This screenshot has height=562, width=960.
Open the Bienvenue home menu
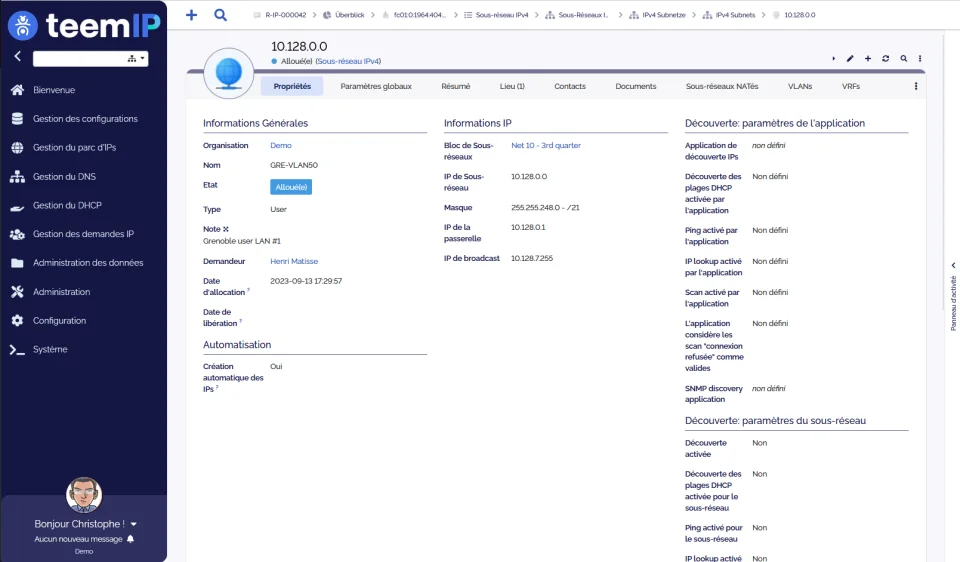pyautogui.click(x=54, y=90)
